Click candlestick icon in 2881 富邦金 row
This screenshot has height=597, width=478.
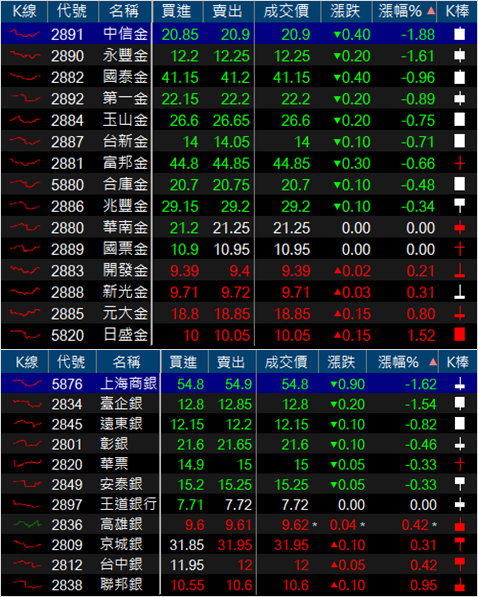(x=459, y=163)
